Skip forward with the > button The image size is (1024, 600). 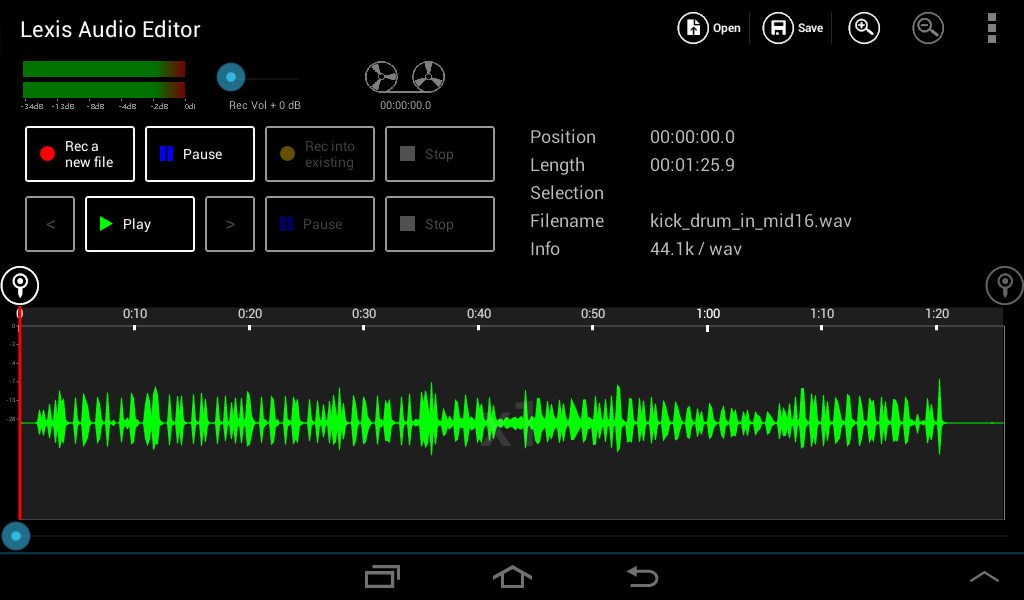[230, 224]
